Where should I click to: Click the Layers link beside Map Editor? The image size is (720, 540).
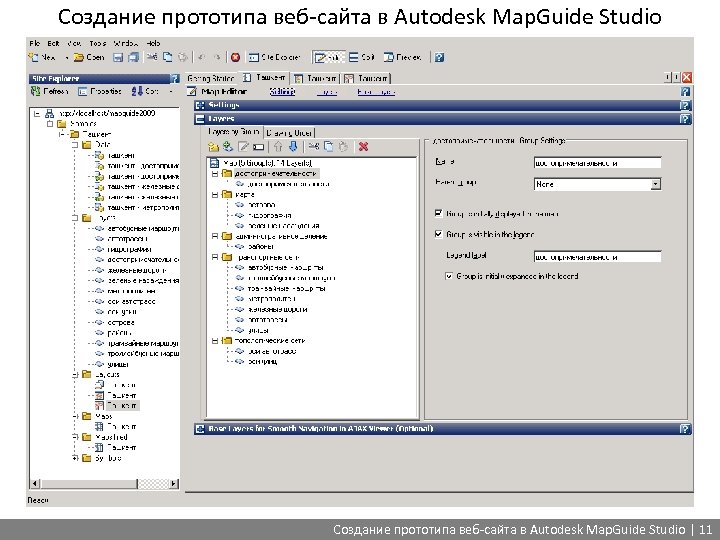pos(326,92)
